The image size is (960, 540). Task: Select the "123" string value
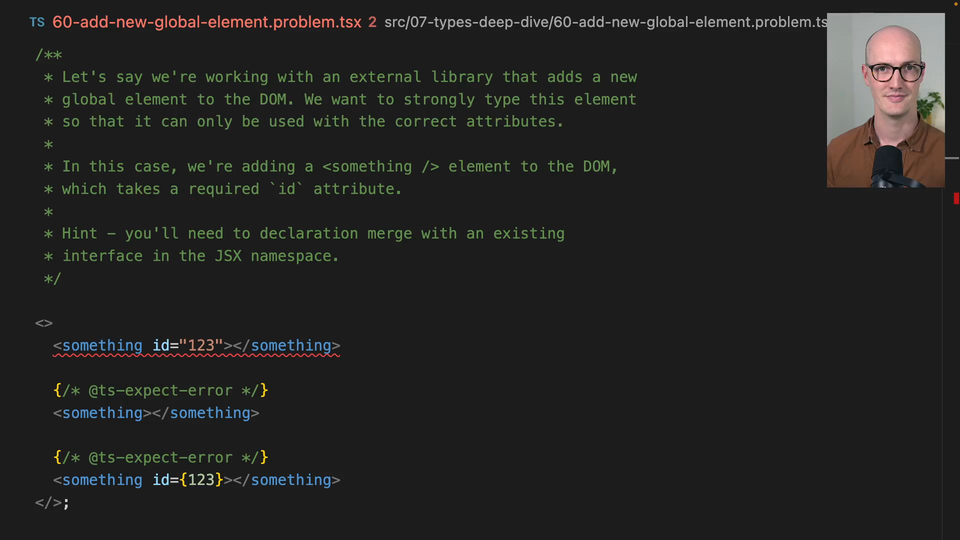(201, 345)
